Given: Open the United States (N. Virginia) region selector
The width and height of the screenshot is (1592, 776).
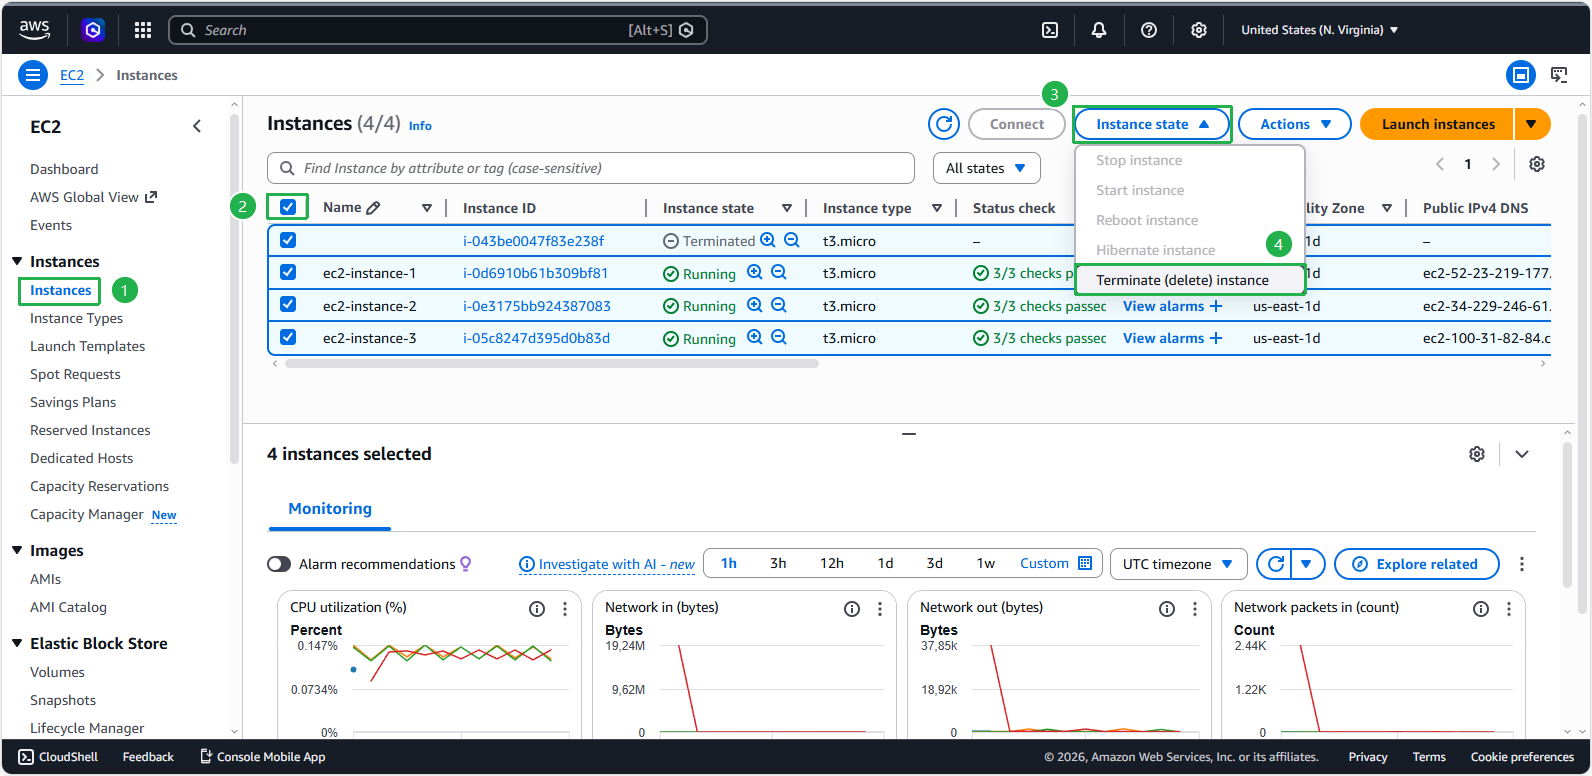Looking at the screenshot, I should 1320,30.
